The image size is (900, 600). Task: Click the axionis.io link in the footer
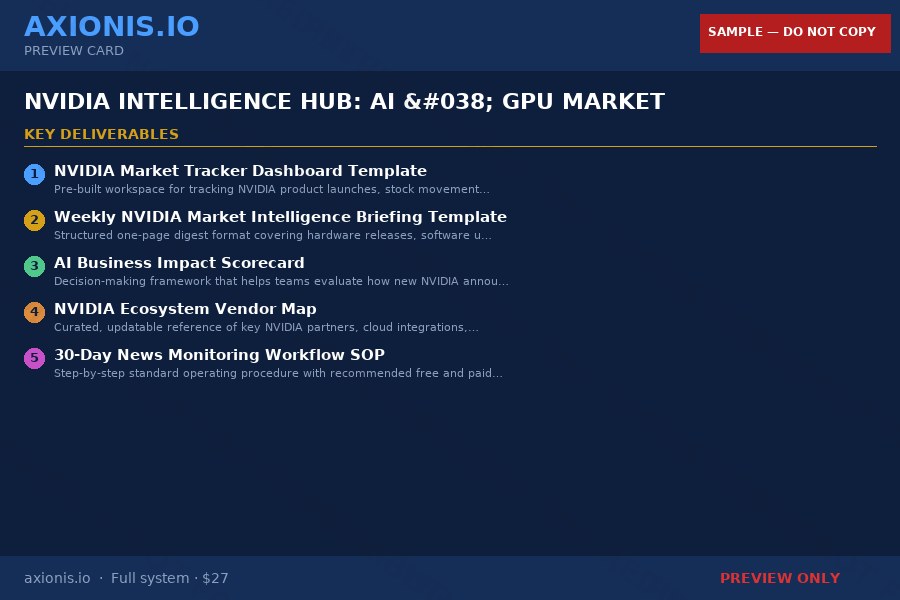point(57,578)
